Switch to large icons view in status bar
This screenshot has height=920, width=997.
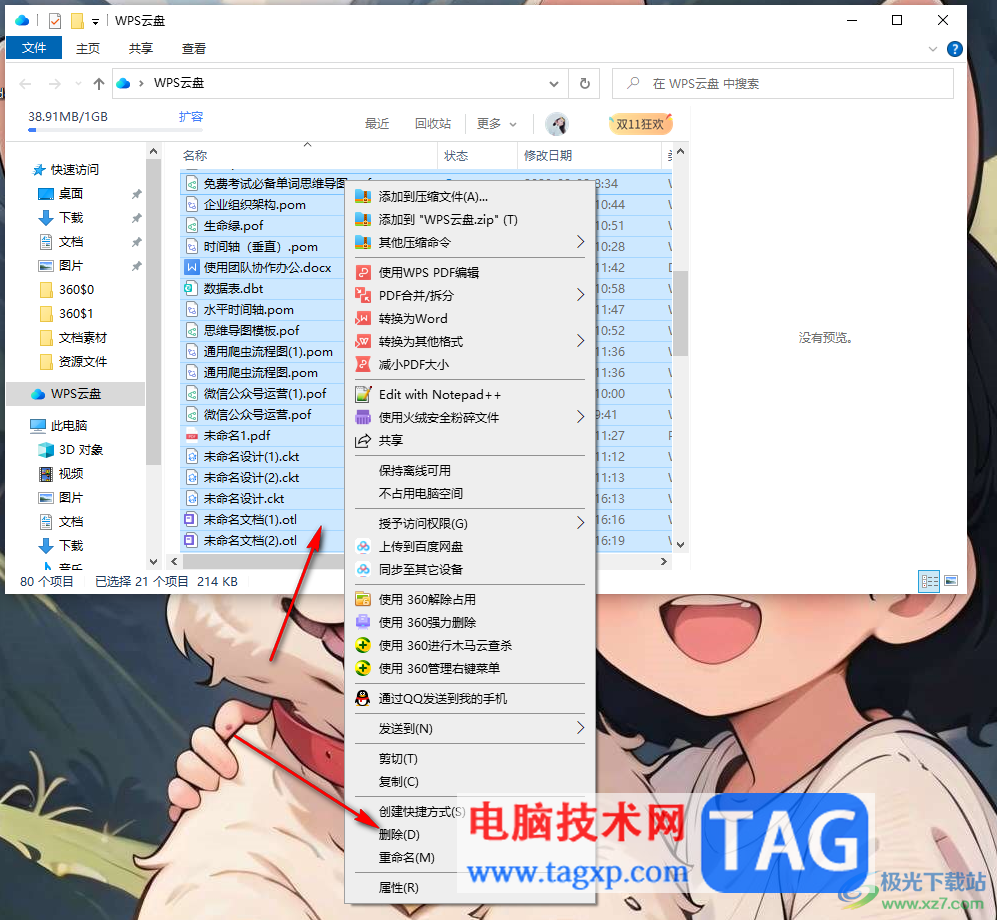[951, 581]
